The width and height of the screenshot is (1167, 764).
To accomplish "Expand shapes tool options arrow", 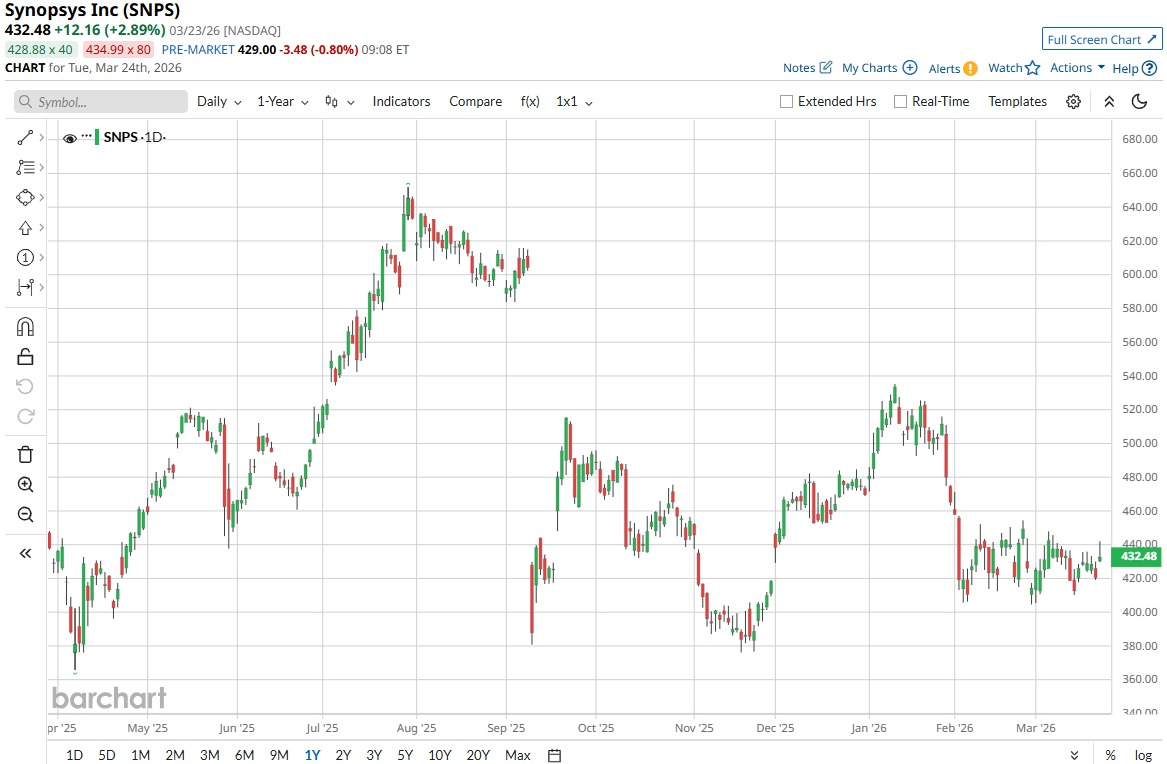I will 42,197.
